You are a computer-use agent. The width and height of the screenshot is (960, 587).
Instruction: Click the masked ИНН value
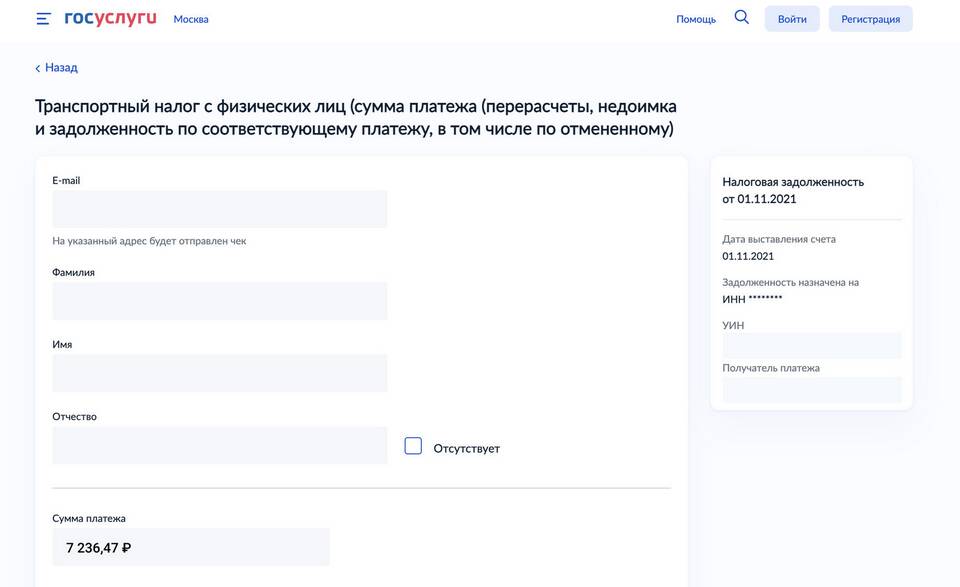click(765, 298)
